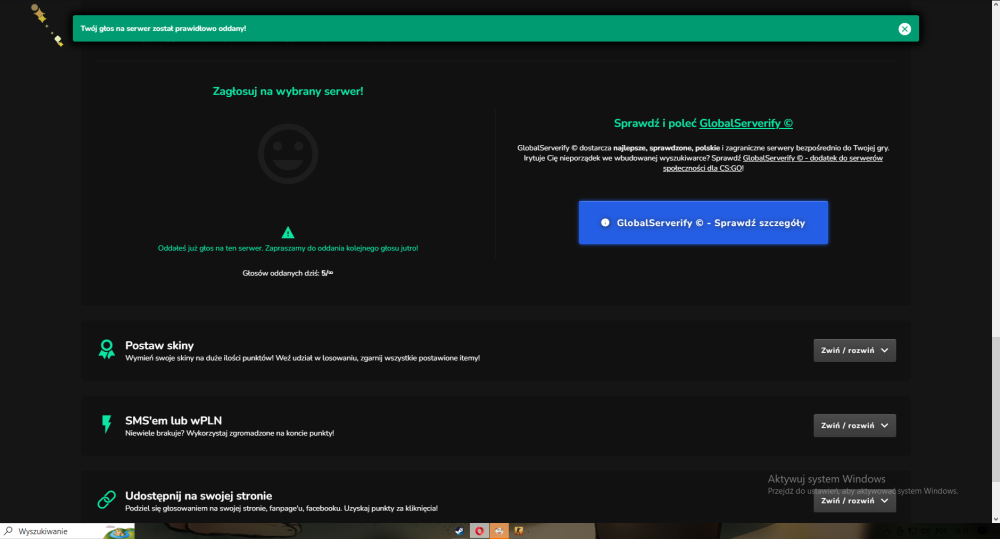Expand the Postaw skiny section
Image resolution: width=1000 pixels, height=539 pixels.
tap(854, 350)
